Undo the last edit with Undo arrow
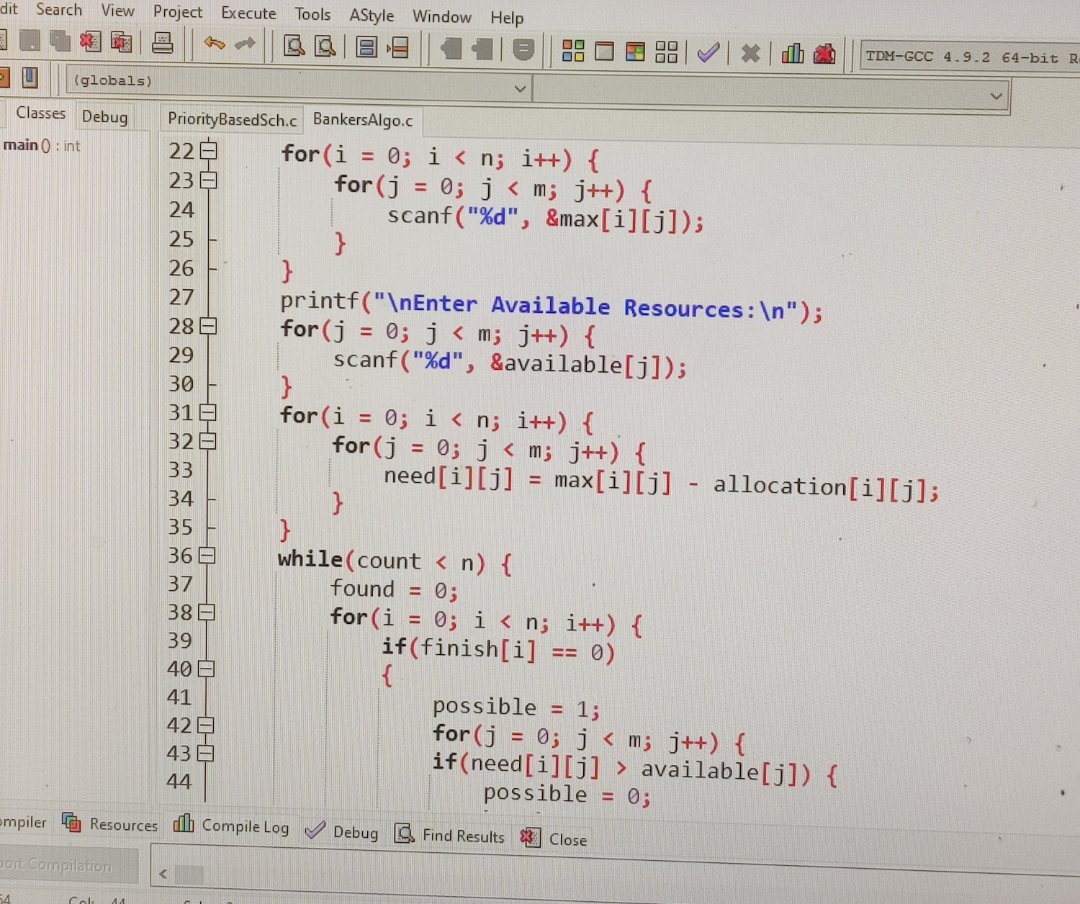The width and height of the screenshot is (1080, 904). pos(214,43)
